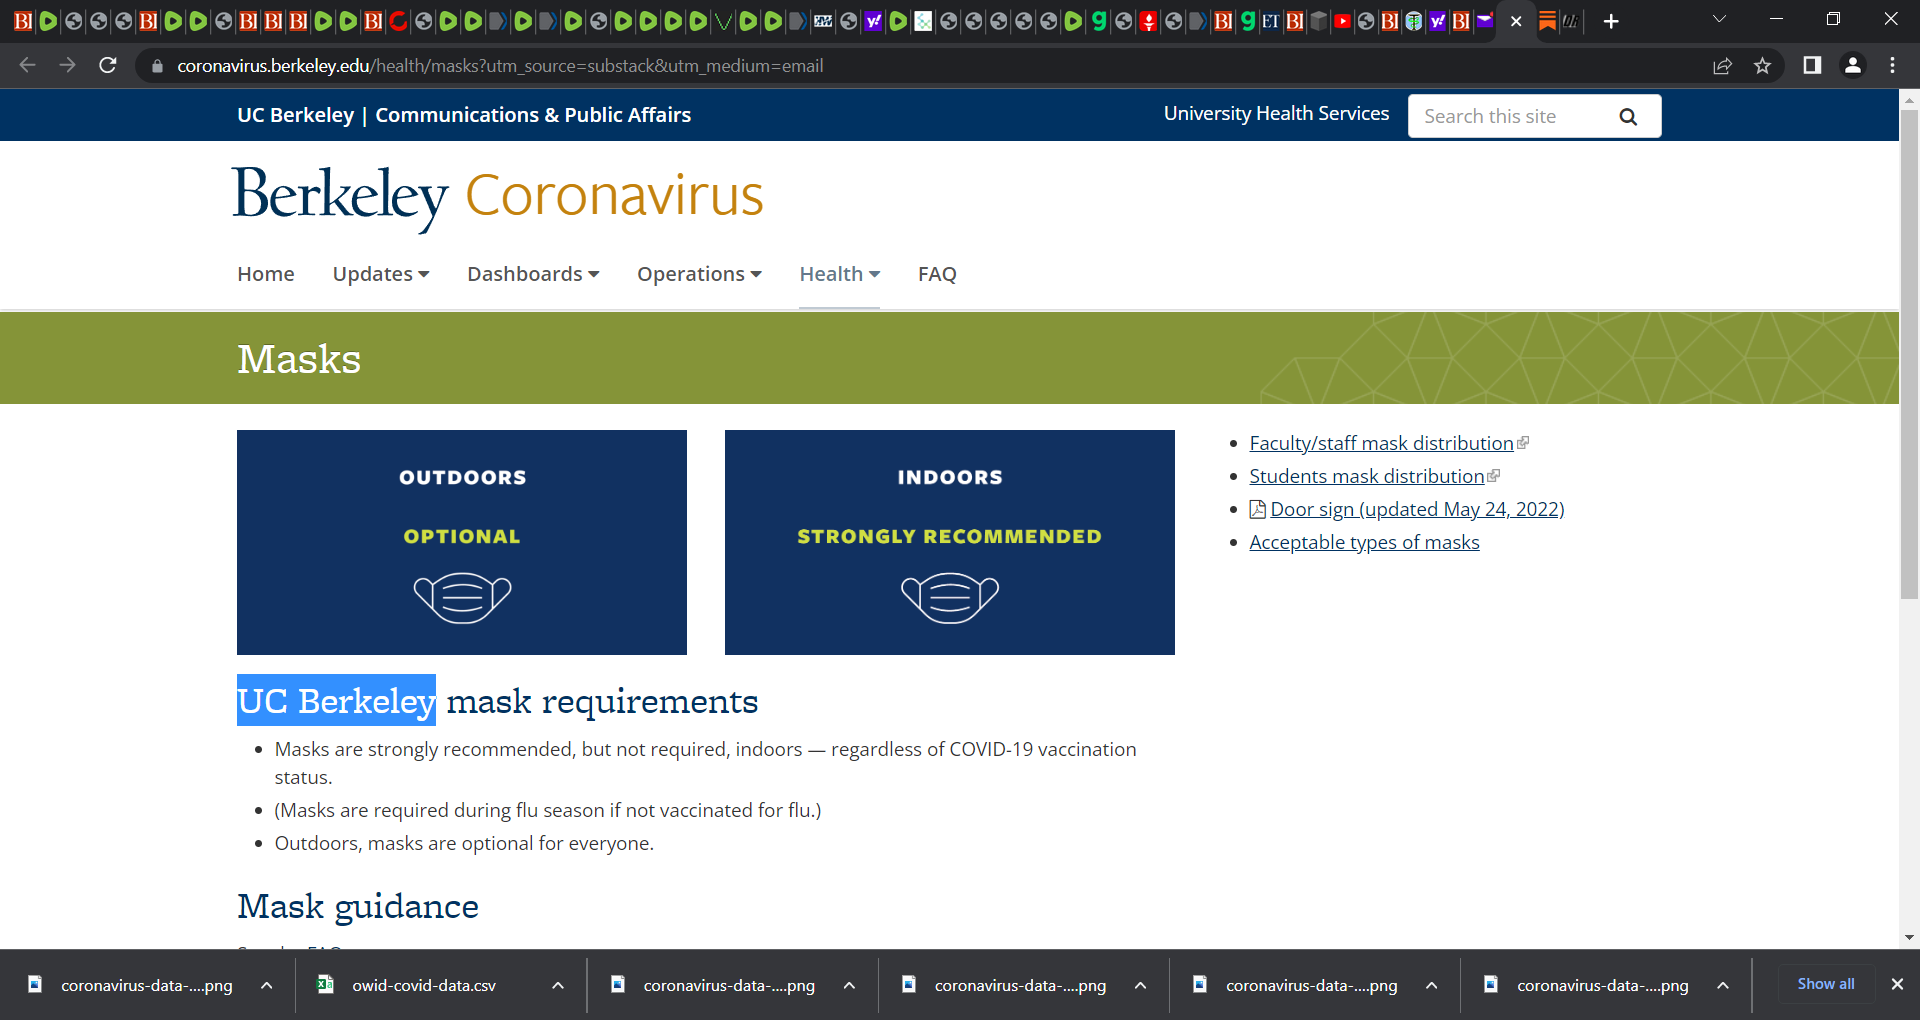Bookmark this page with the star icon
1920x1020 pixels.
point(1762,66)
